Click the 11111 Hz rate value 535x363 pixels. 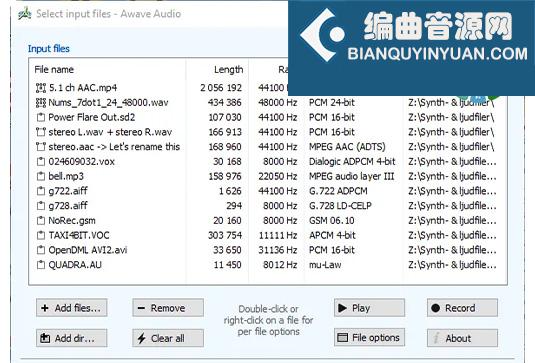tap(278, 235)
